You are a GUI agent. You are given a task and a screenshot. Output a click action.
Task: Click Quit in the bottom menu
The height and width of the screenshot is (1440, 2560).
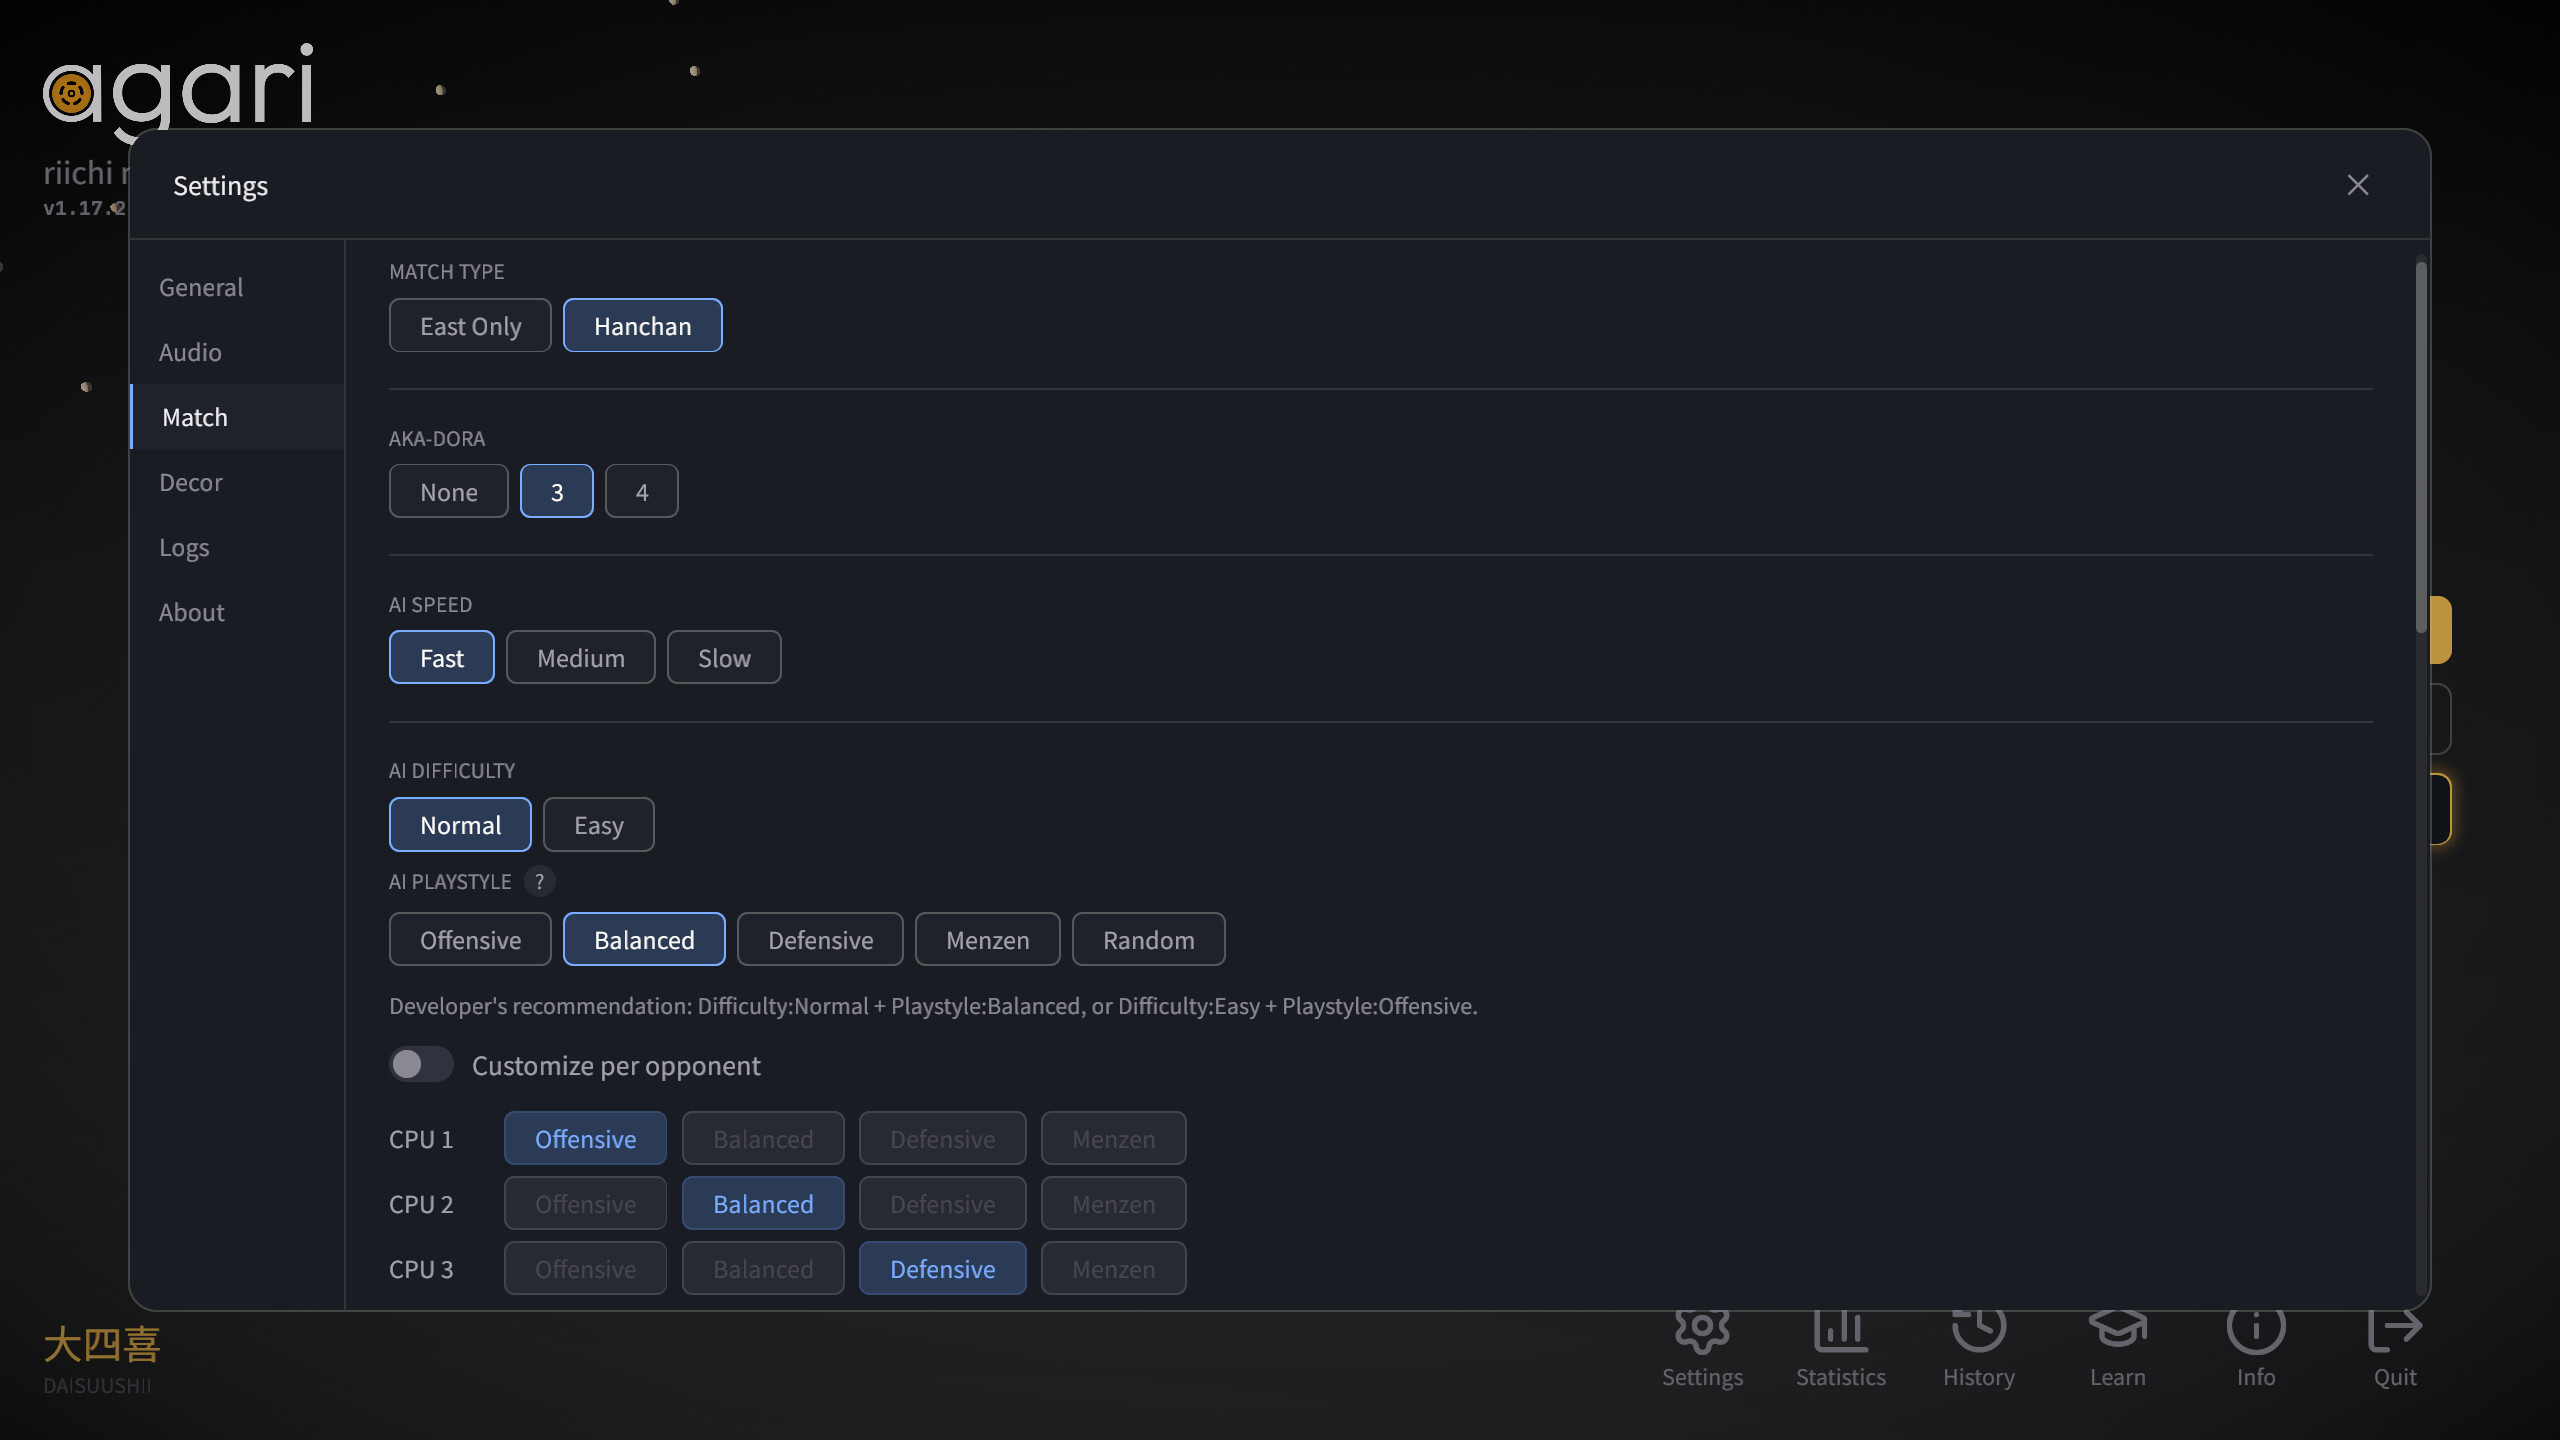tap(2395, 1349)
